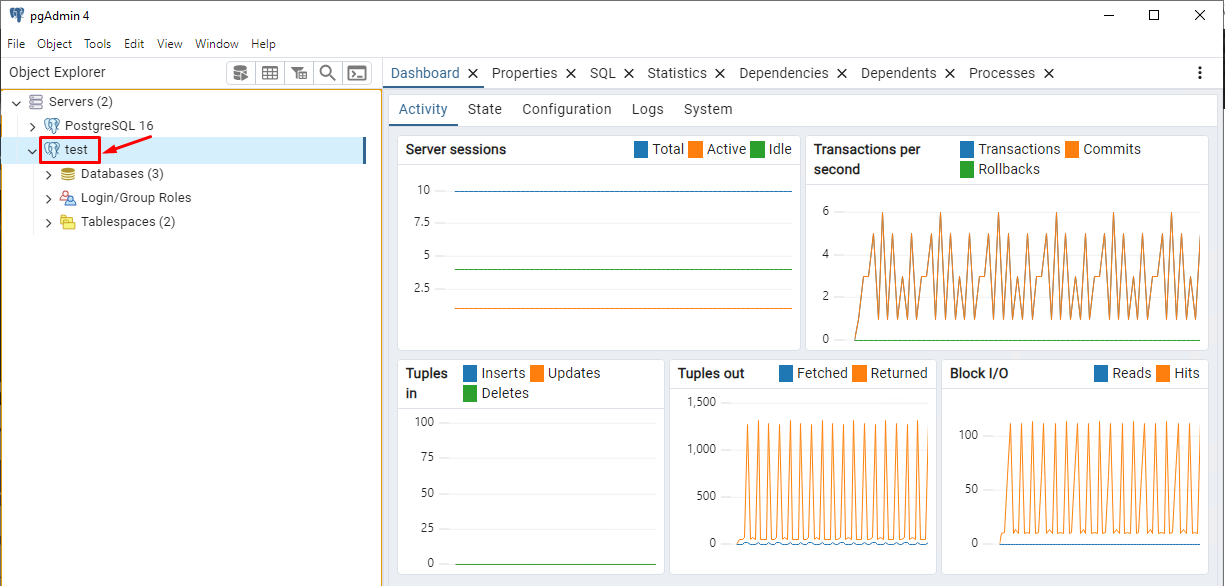Switch to the Properties tab
This screenshot has width=1225, height=586.
(525, 73)
